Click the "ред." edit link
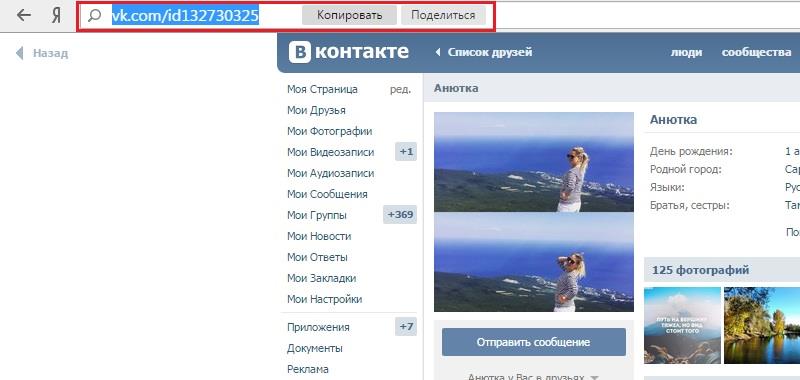This screenshot has width=800, height=380. coord(400,90)
